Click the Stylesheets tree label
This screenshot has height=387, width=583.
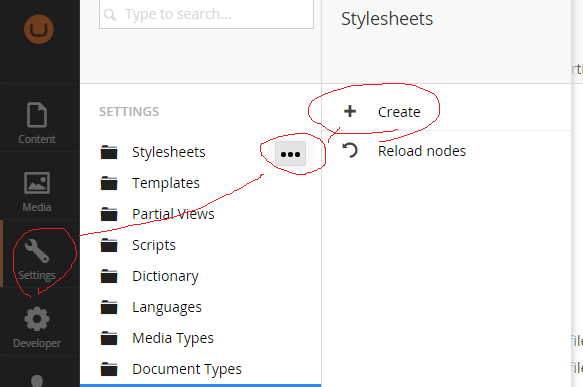[x=169, y=152]
